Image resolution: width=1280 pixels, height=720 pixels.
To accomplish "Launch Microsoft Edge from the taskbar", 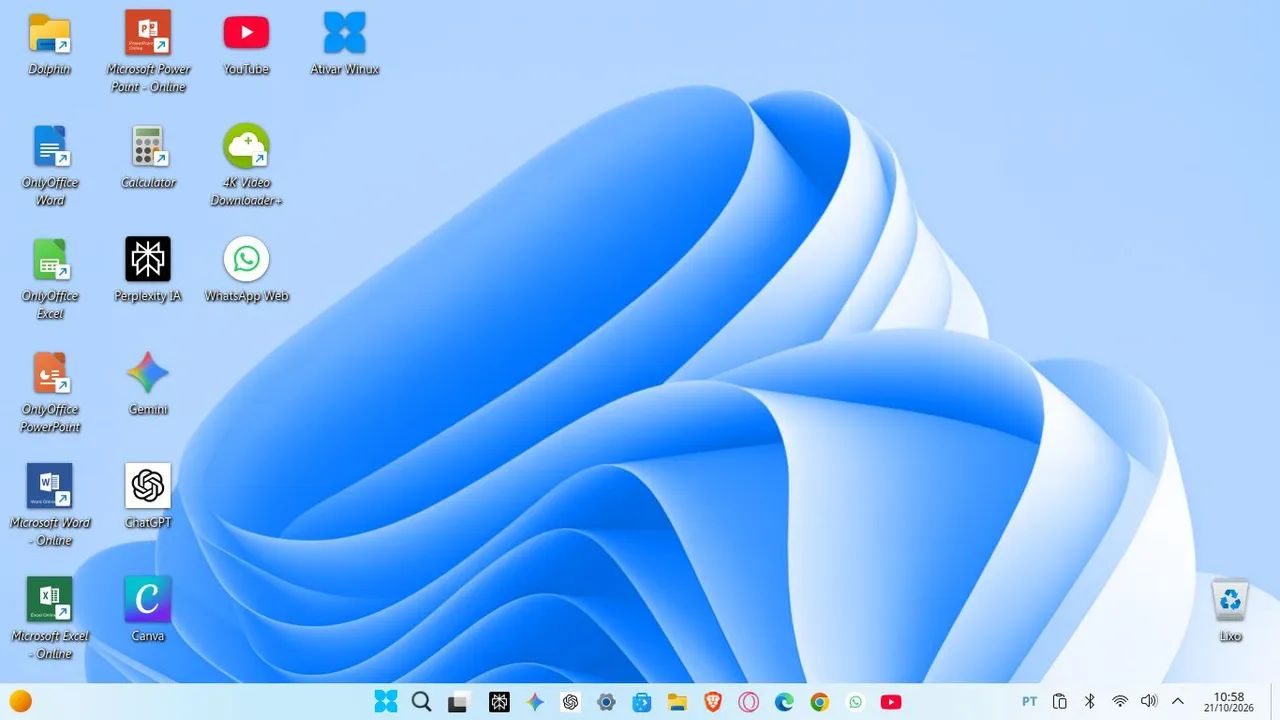I will [784, 702].
